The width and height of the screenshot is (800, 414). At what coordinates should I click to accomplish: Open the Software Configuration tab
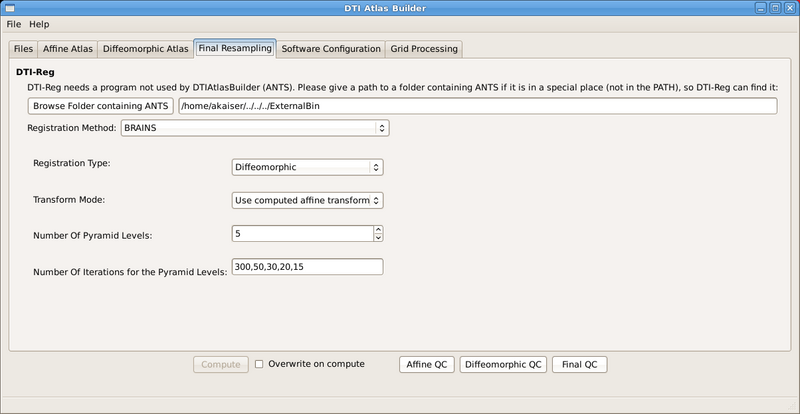(331, 49)
